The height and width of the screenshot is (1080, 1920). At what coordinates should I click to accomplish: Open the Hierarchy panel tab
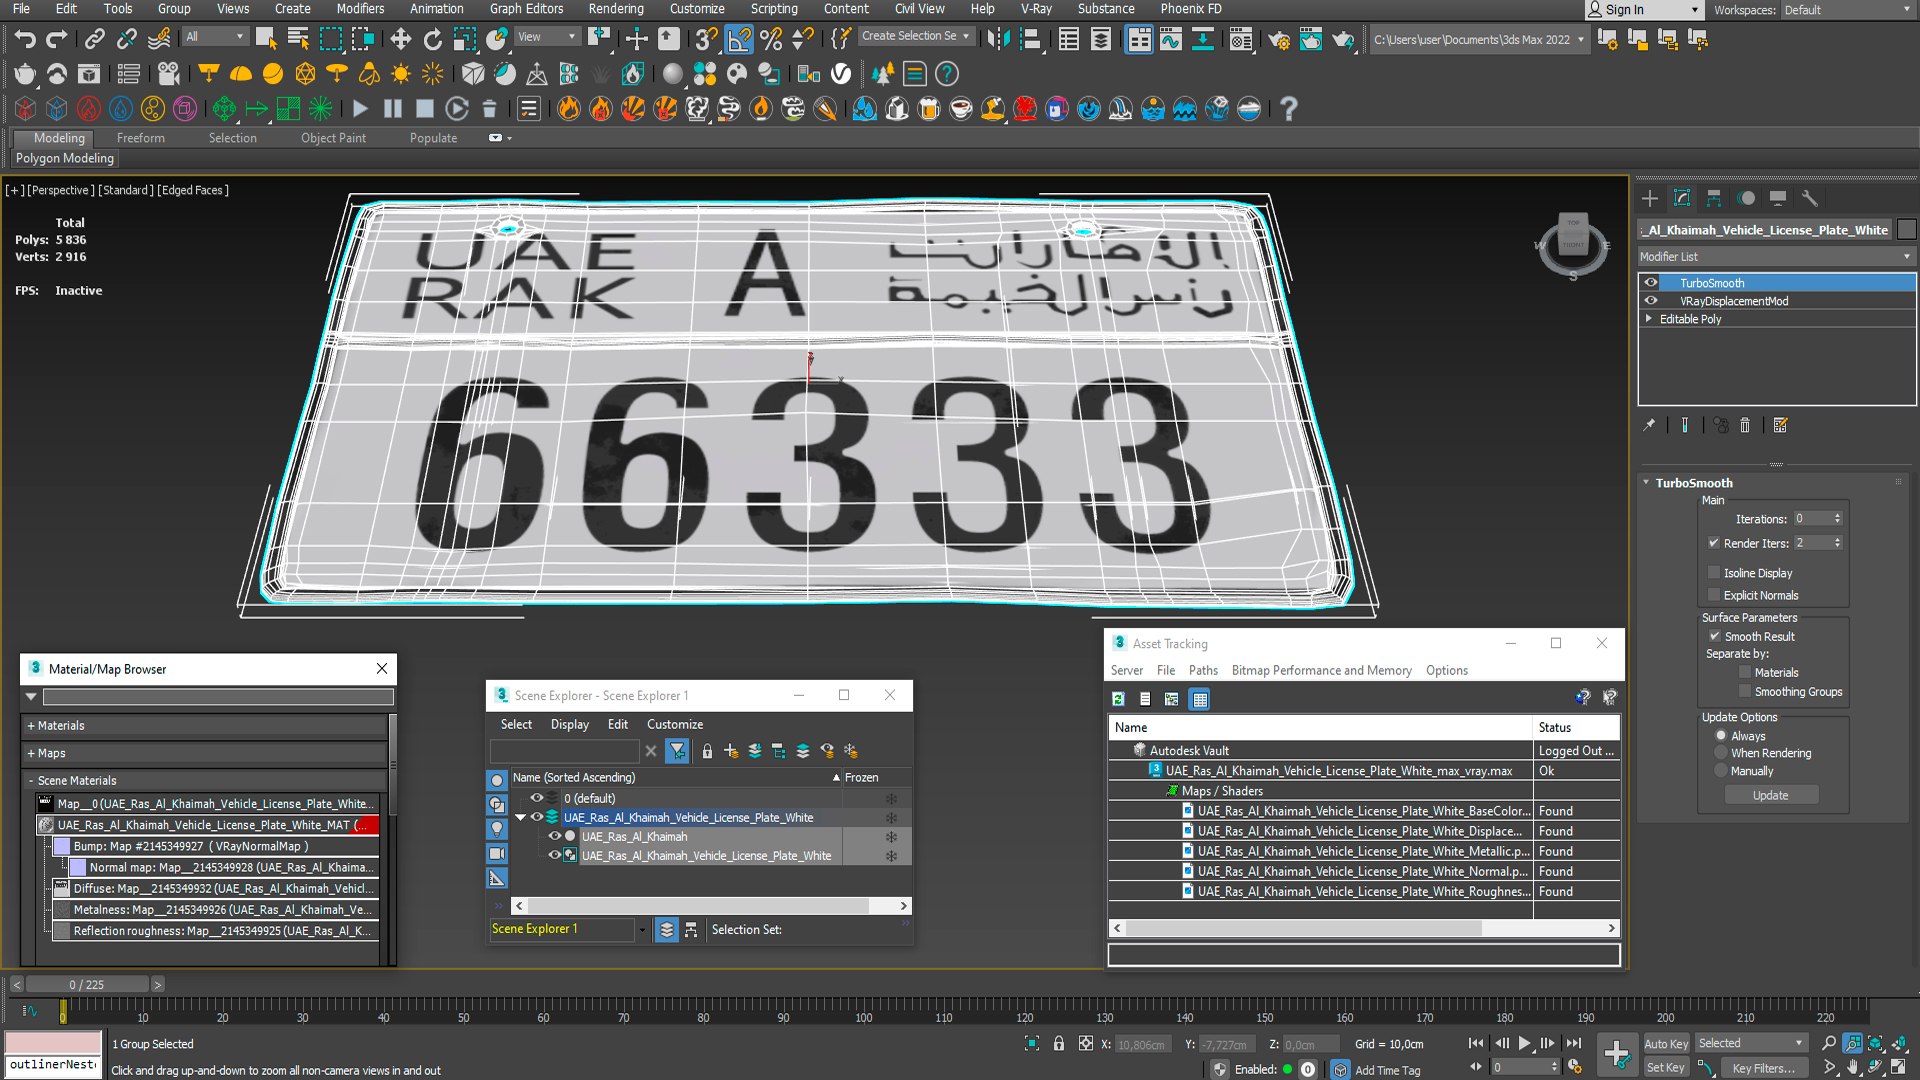1714,198
